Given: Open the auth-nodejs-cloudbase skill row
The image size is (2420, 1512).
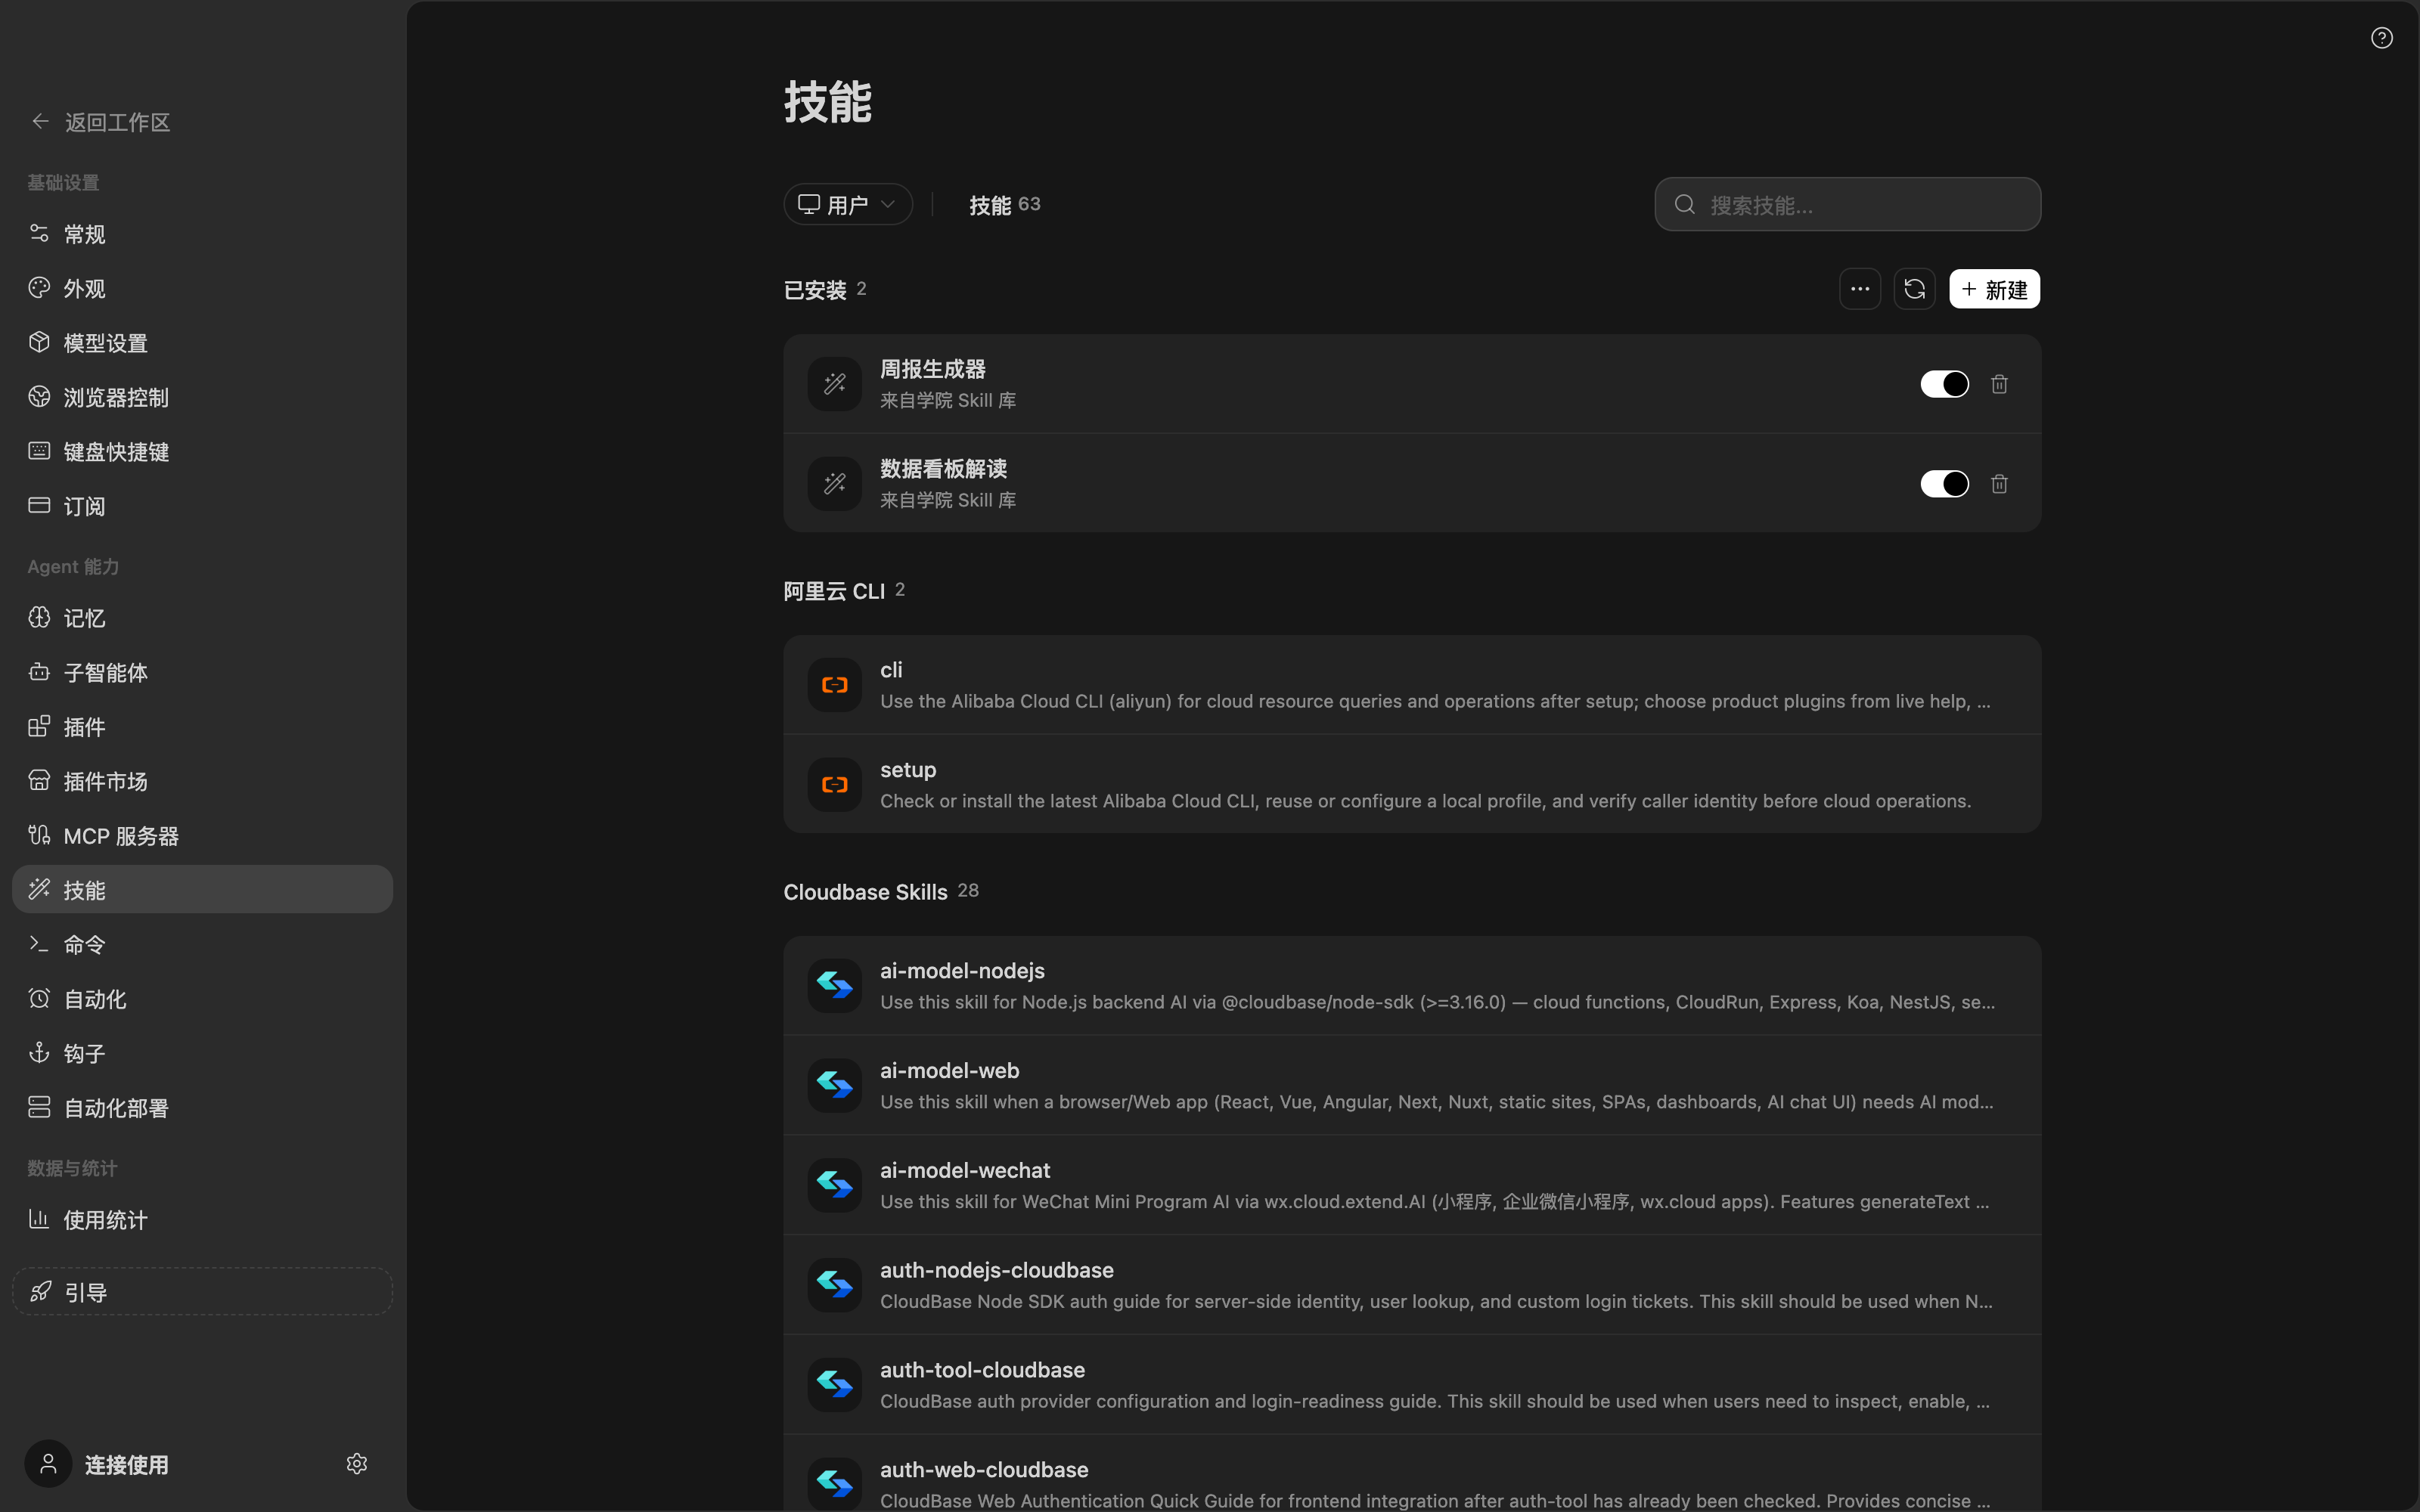Looking at the screenshot, I should 1412,1285.
